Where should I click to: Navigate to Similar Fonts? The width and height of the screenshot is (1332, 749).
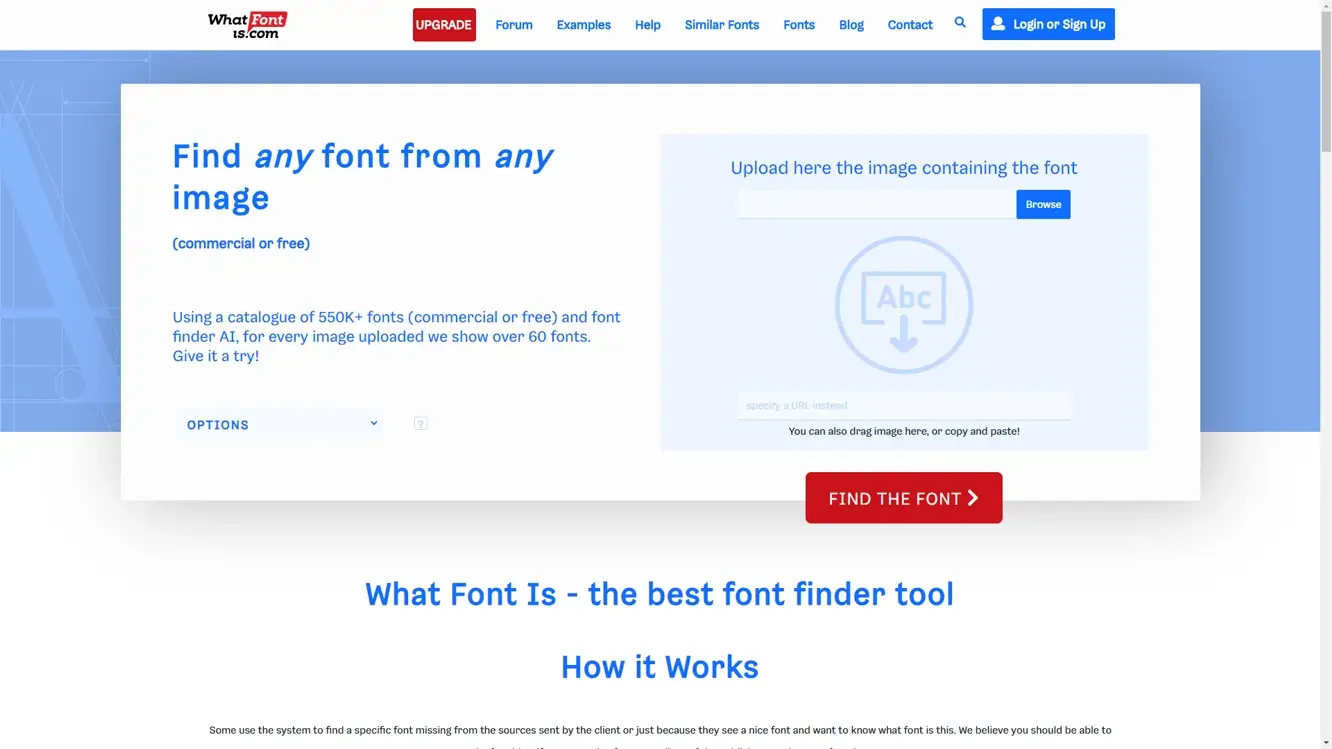[721, 25]
